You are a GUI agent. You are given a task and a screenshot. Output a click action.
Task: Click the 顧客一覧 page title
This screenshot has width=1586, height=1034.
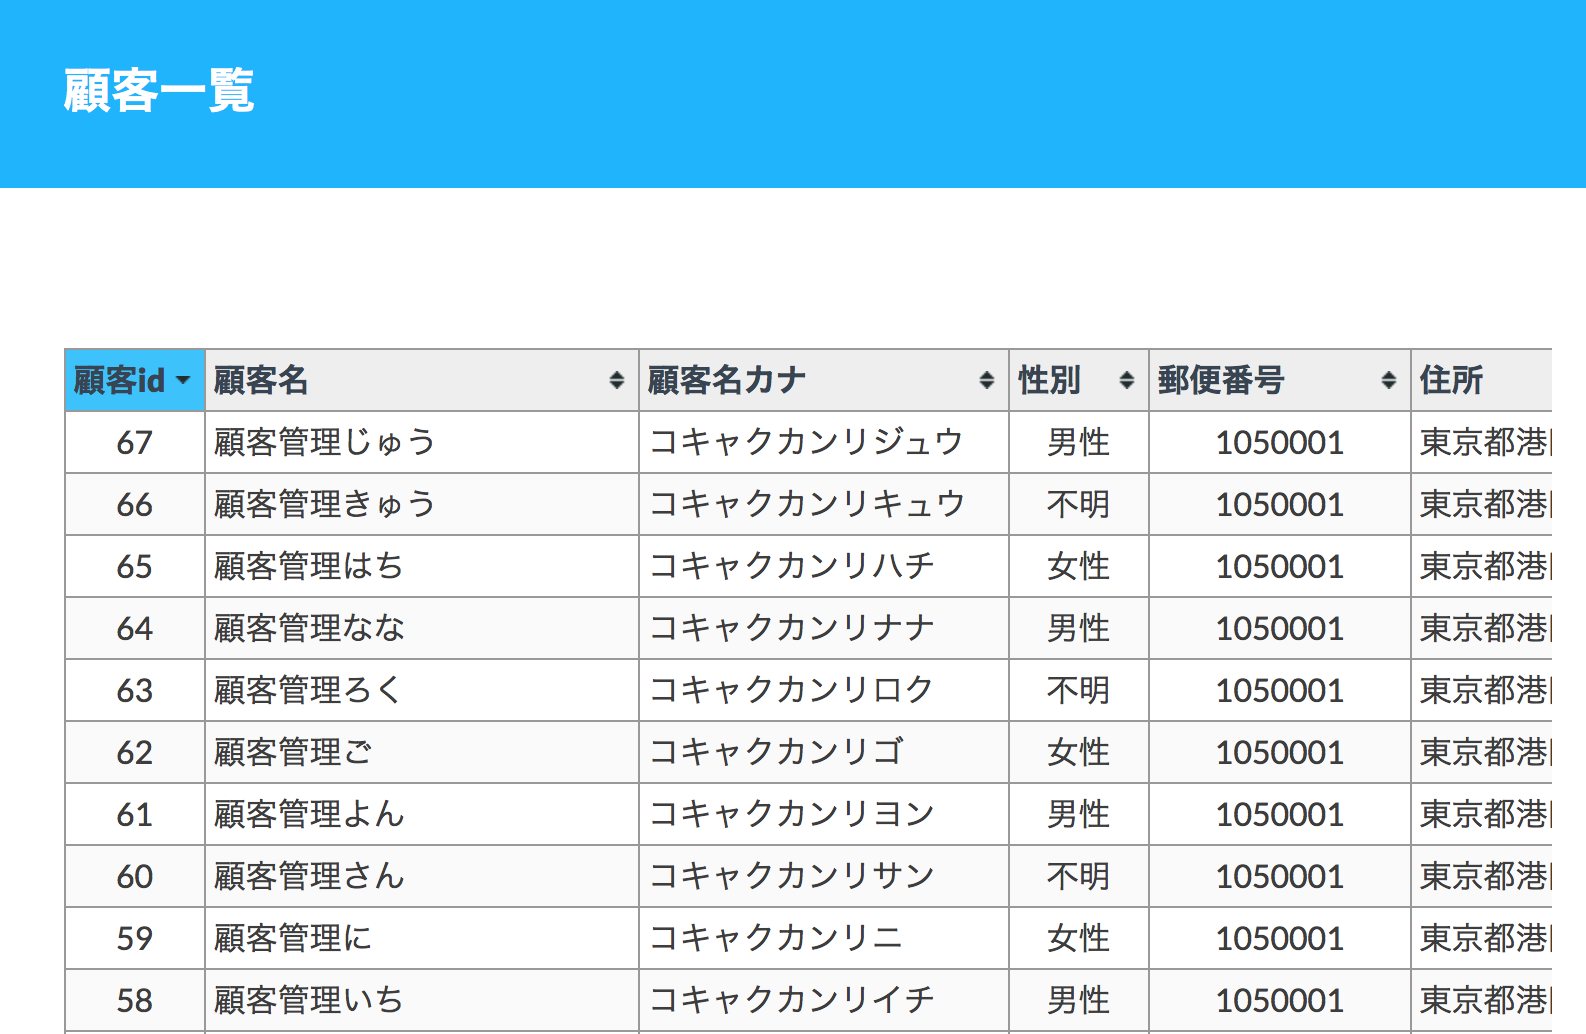click(x=159, y=91)
